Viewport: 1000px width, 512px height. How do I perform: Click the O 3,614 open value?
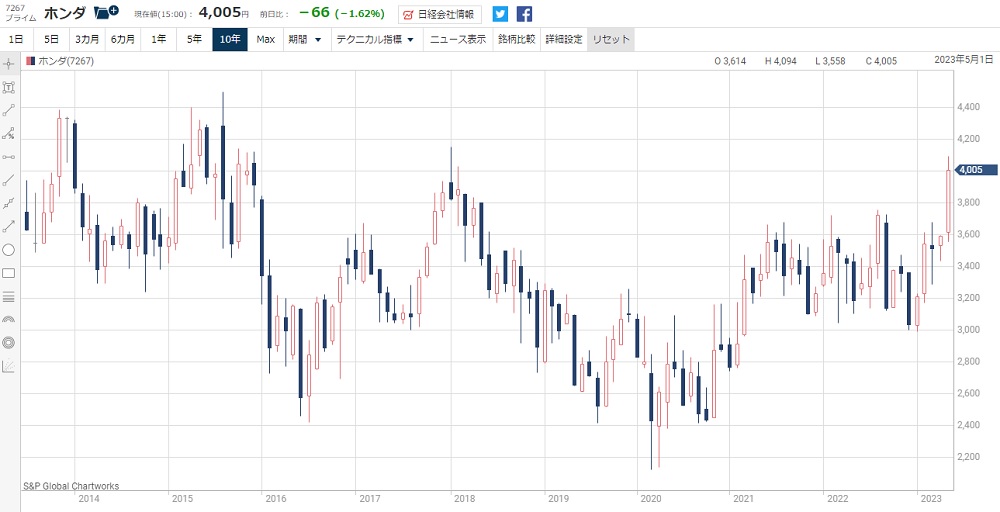pos(730,61)
